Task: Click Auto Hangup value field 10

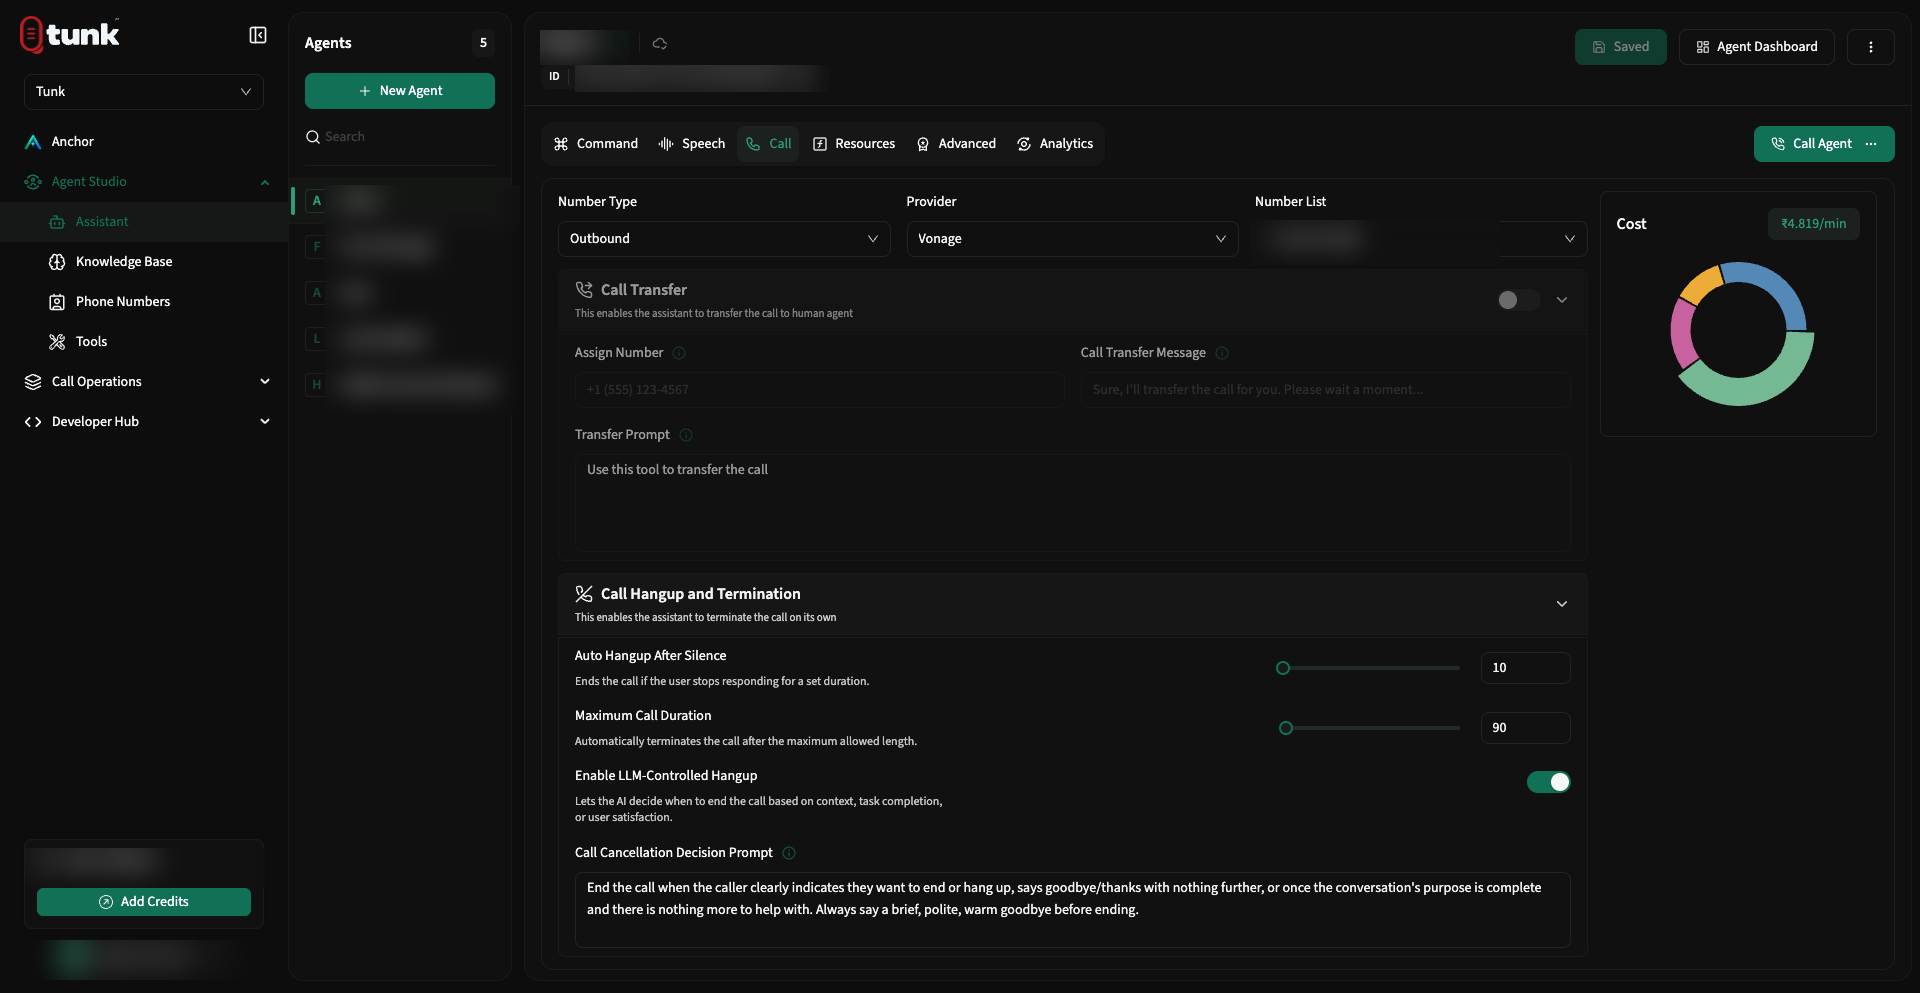Action: point(1525,668)
